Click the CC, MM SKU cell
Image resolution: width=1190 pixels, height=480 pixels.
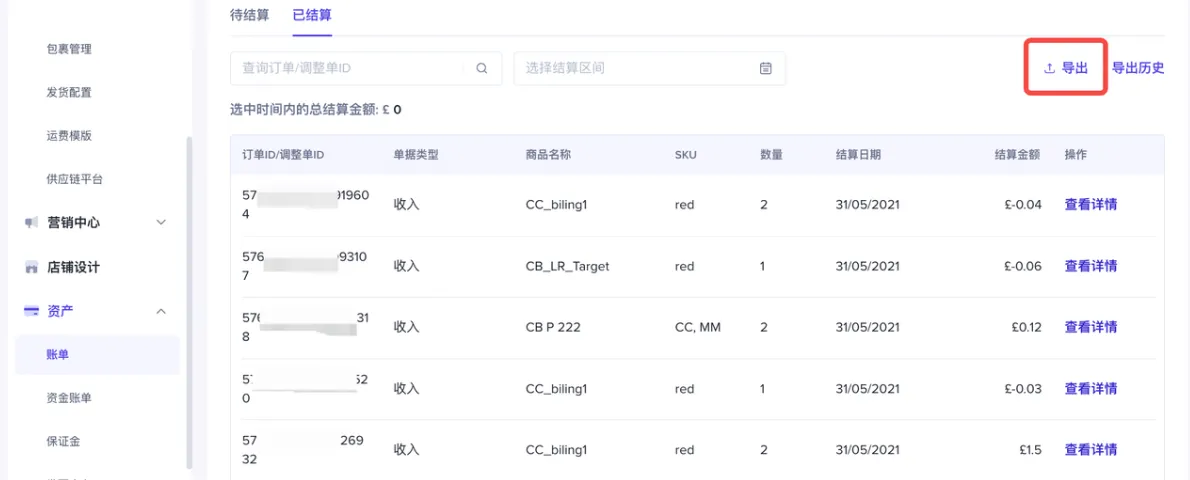[697, 327]
